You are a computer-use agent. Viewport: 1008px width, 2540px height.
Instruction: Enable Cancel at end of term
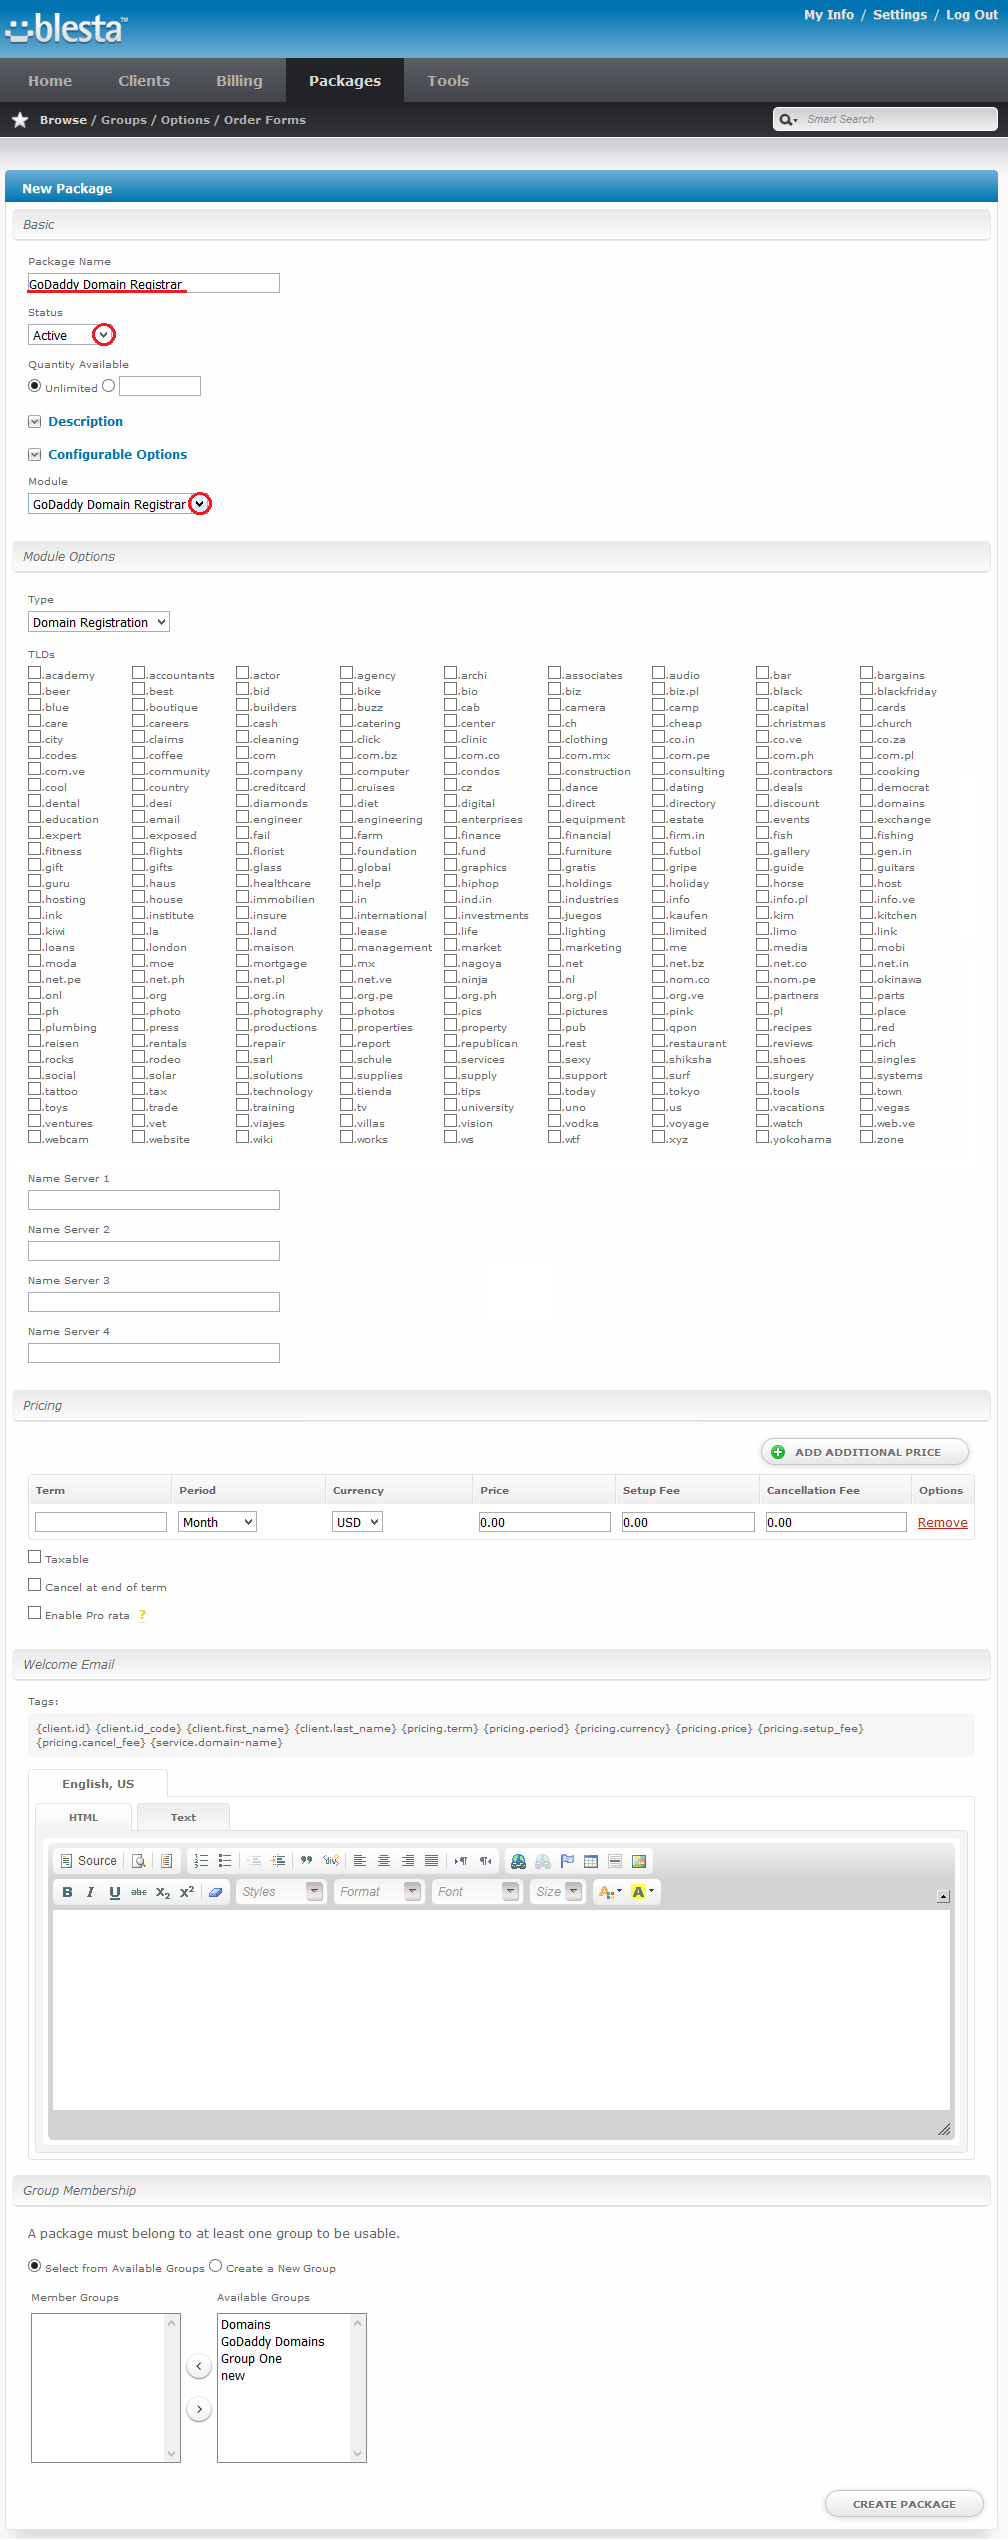tap(35, 1585)
